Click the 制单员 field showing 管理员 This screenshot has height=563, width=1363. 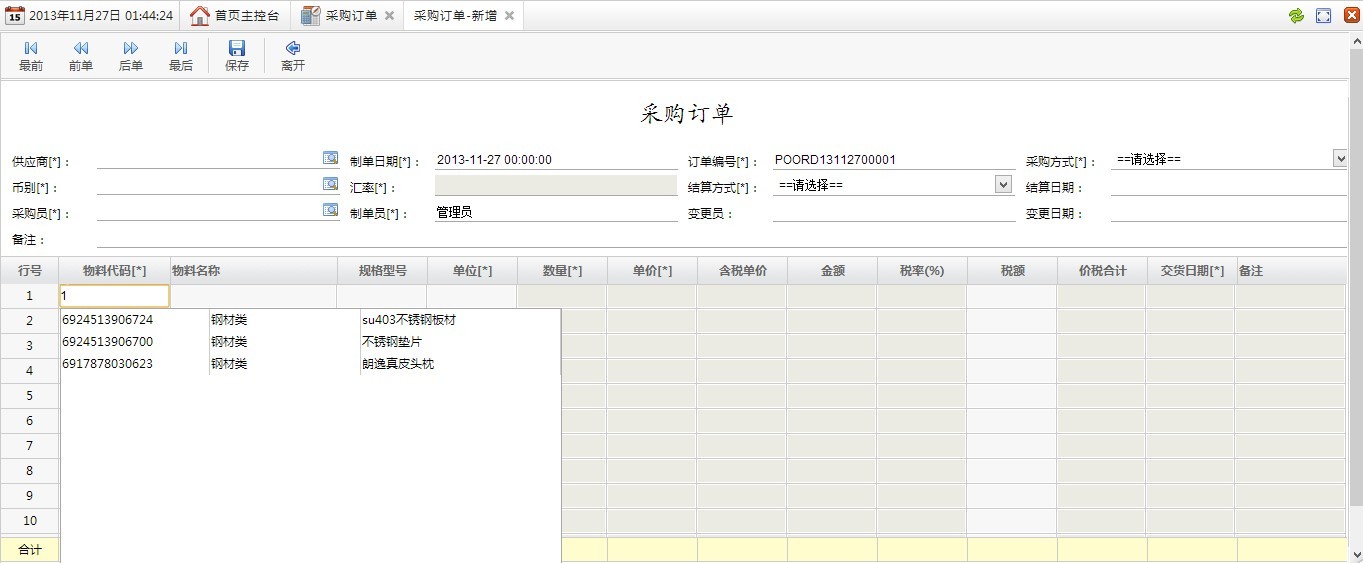tap(556, 212)
